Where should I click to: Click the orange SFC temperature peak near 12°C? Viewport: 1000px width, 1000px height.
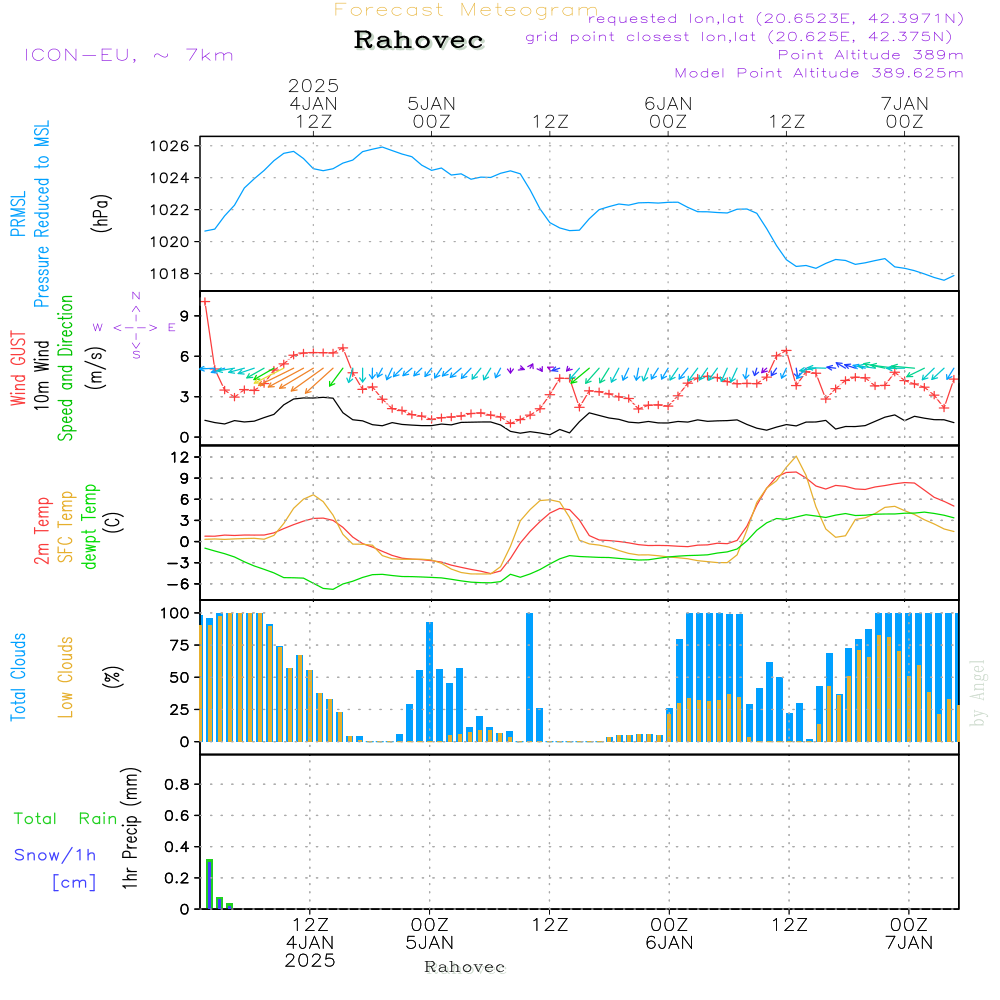pos(796,457)
